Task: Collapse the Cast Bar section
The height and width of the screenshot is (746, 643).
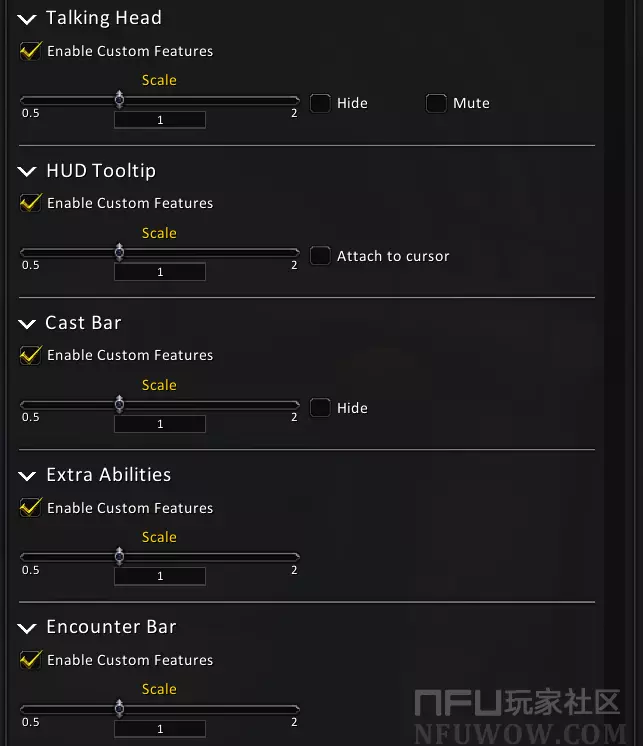Action: [x=27, y=324]
